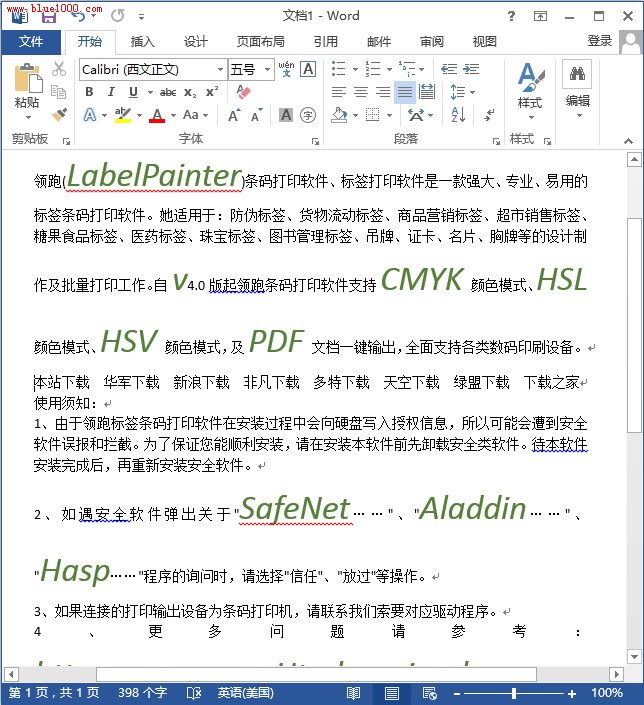Click the Save icon in quick access toolbar
Viewport: 644px width, 705px height.
49,17
